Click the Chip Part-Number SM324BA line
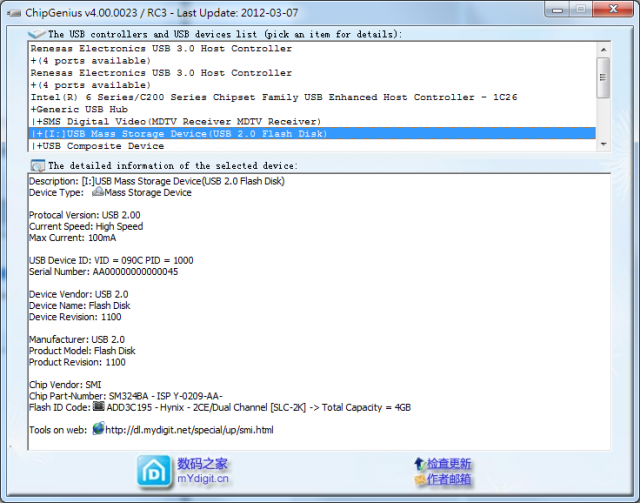640x503 pixels. click(x=126, y=396)
